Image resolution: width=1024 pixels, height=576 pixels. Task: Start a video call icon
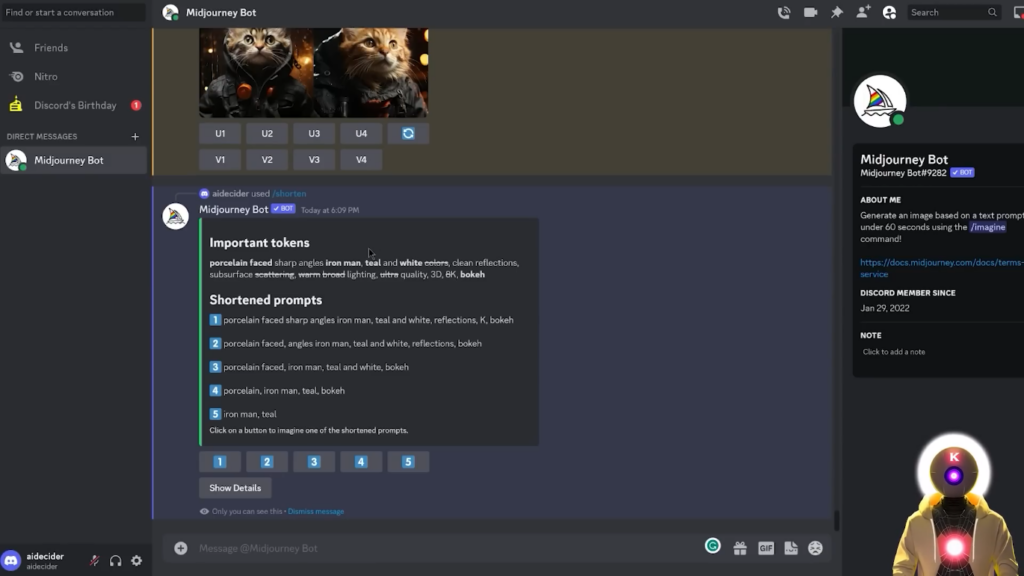[x=810, y=12]
